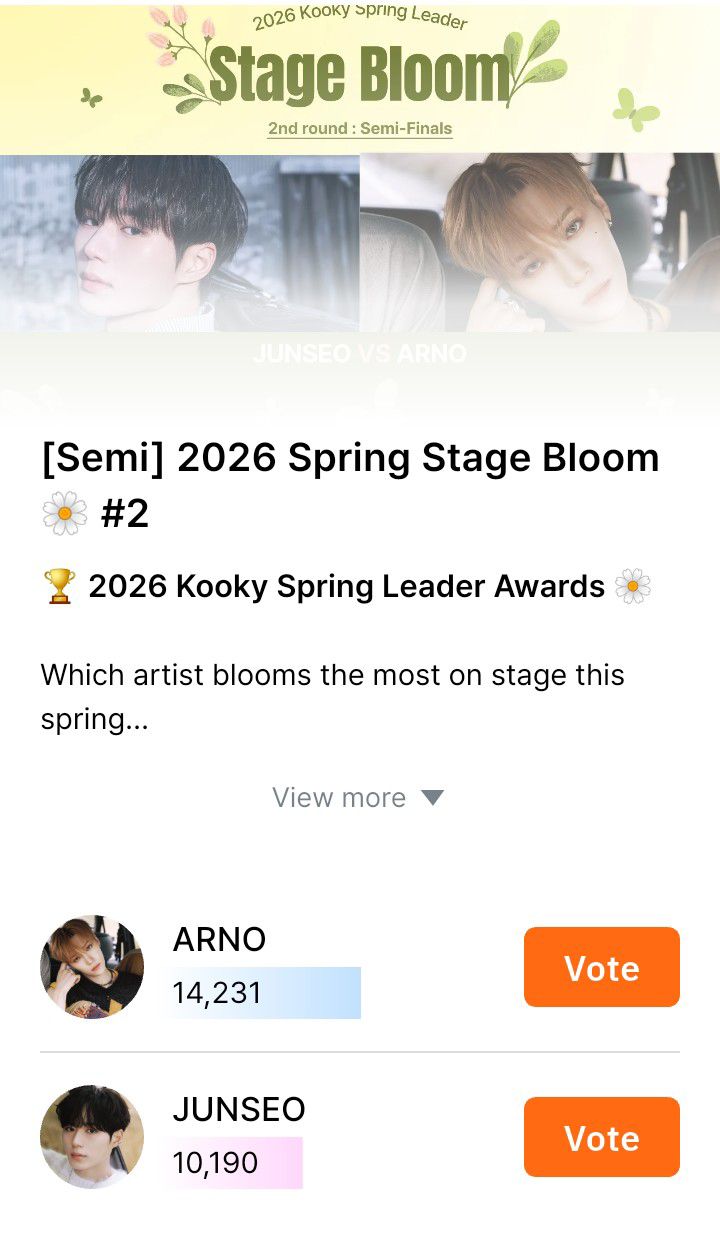Tap the light-haired ARNO banner photo
This screenshot has height=1237, width=720.
point(540,242)
